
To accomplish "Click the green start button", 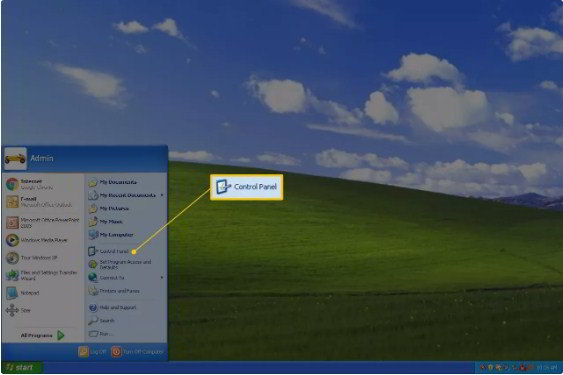I will (22, 367).
